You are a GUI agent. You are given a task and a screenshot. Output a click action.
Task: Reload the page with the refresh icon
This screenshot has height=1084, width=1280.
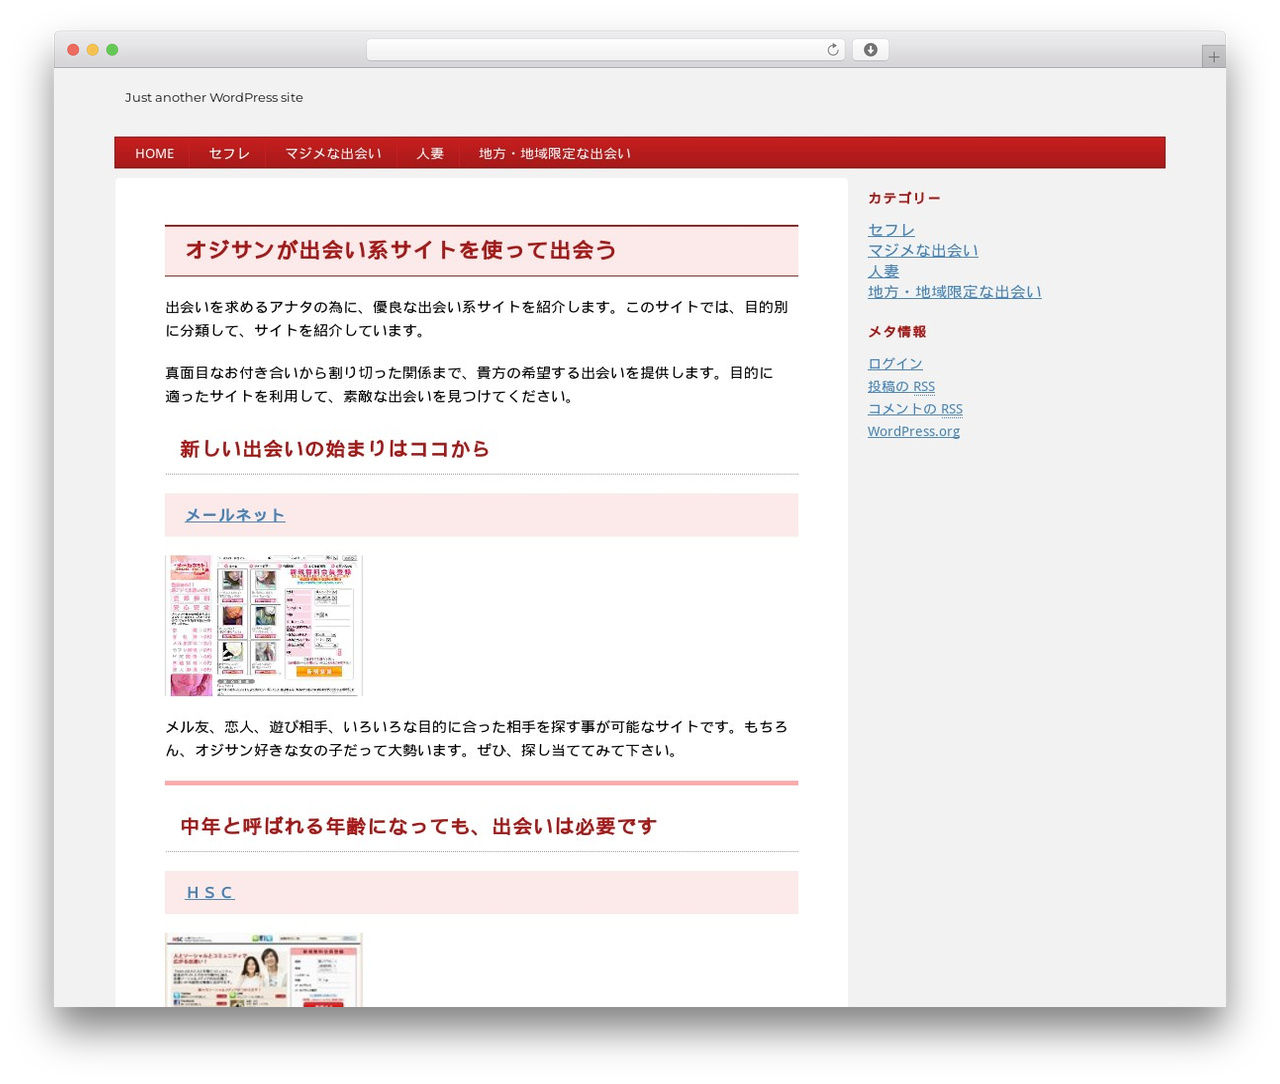tap(832, 50)
